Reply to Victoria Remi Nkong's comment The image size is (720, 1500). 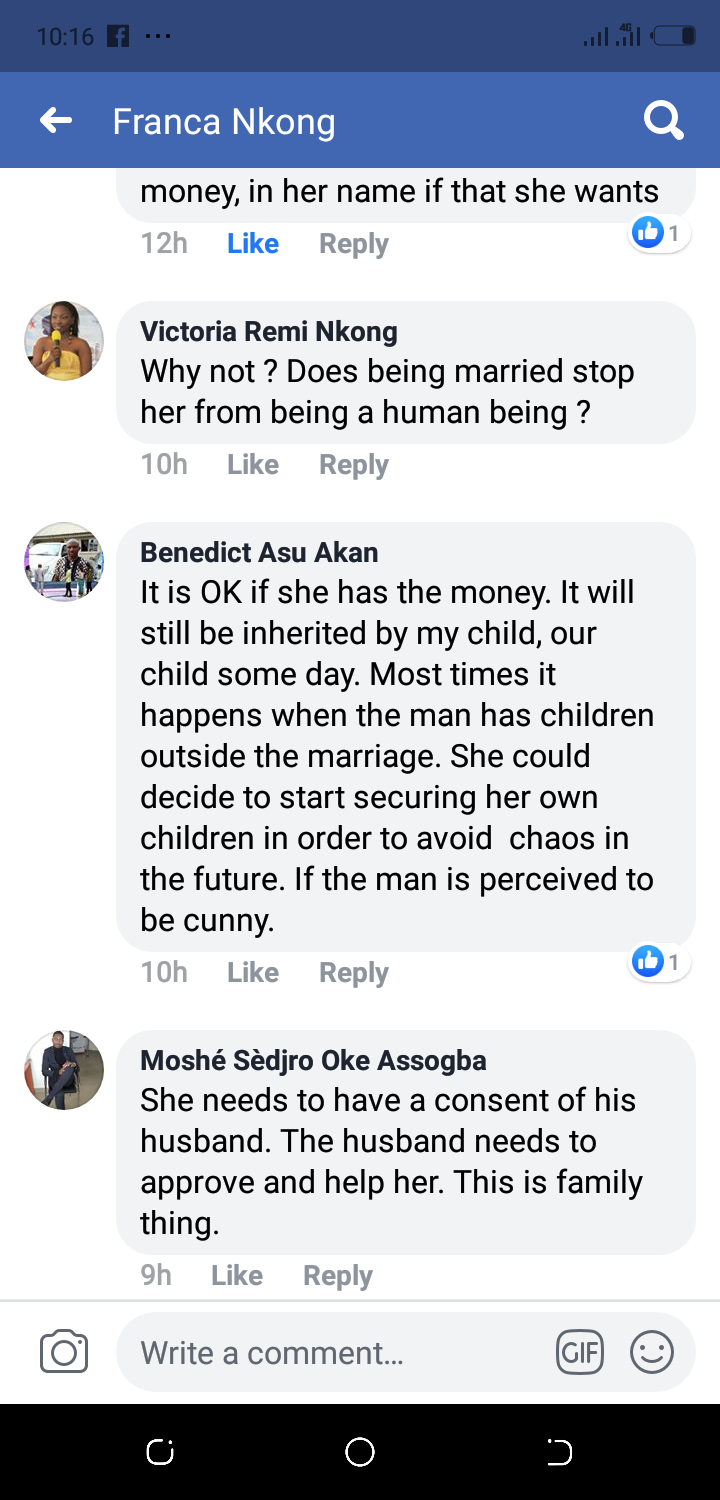(x=353, y=465)
